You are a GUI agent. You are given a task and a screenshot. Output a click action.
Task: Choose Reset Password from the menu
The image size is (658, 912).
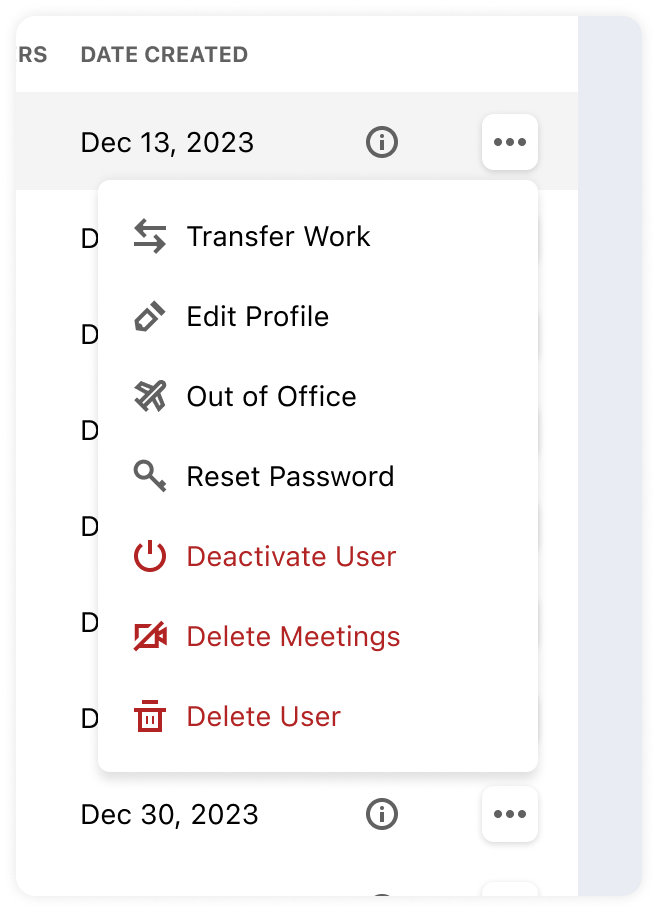289,476
